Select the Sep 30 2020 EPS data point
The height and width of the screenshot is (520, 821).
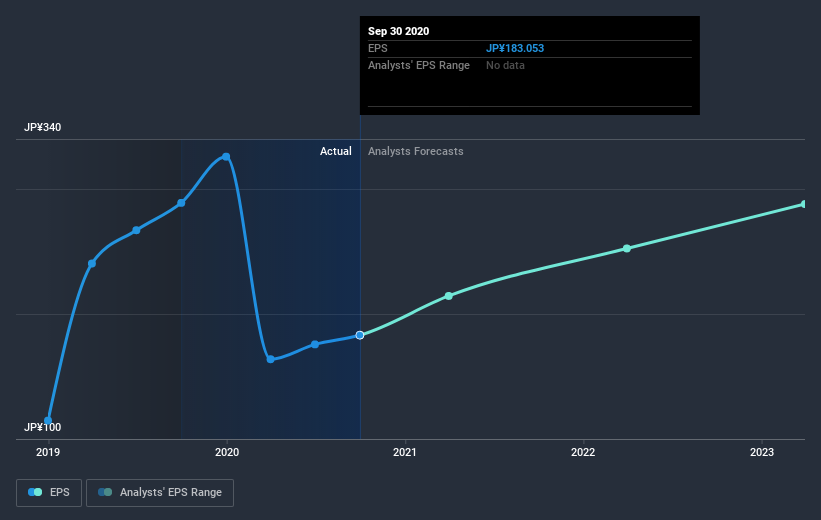click(x=360, y=335)
